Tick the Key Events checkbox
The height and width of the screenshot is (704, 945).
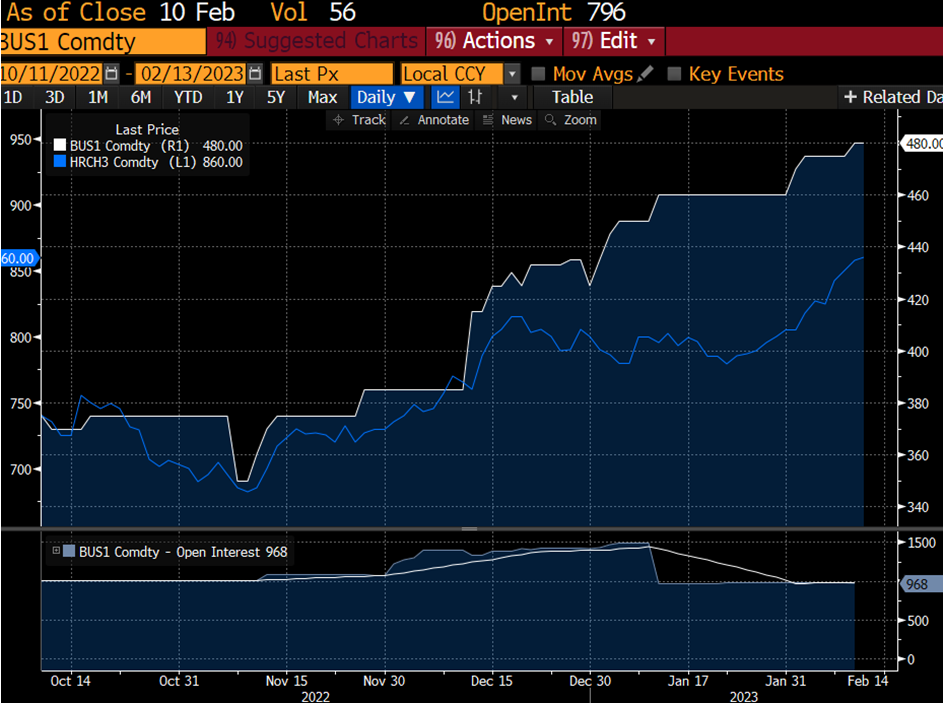point(674,74)
